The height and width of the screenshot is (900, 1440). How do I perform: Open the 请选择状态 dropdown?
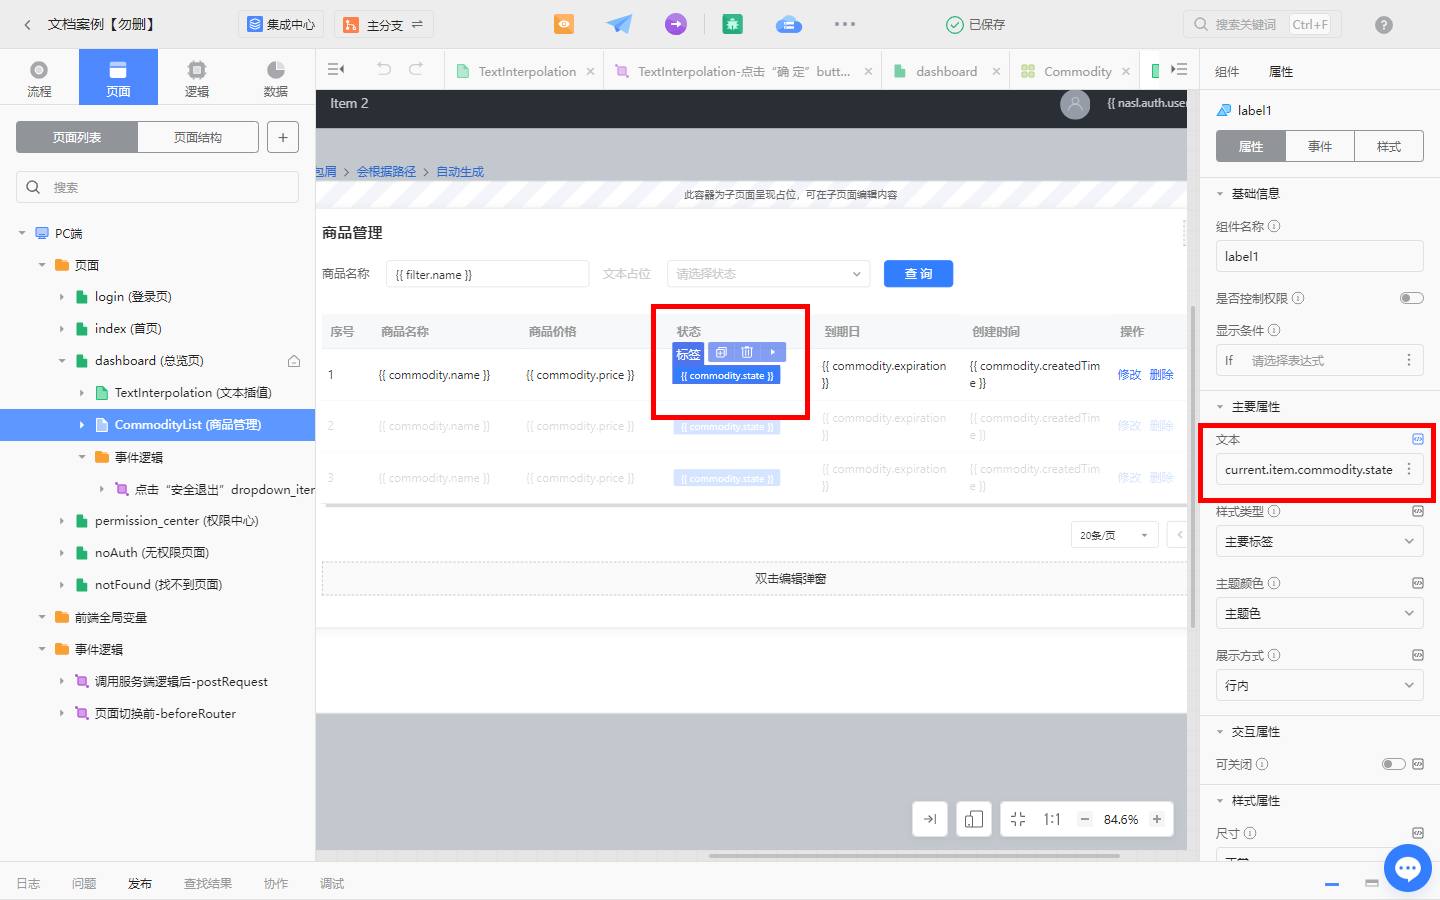pos(768,273)
